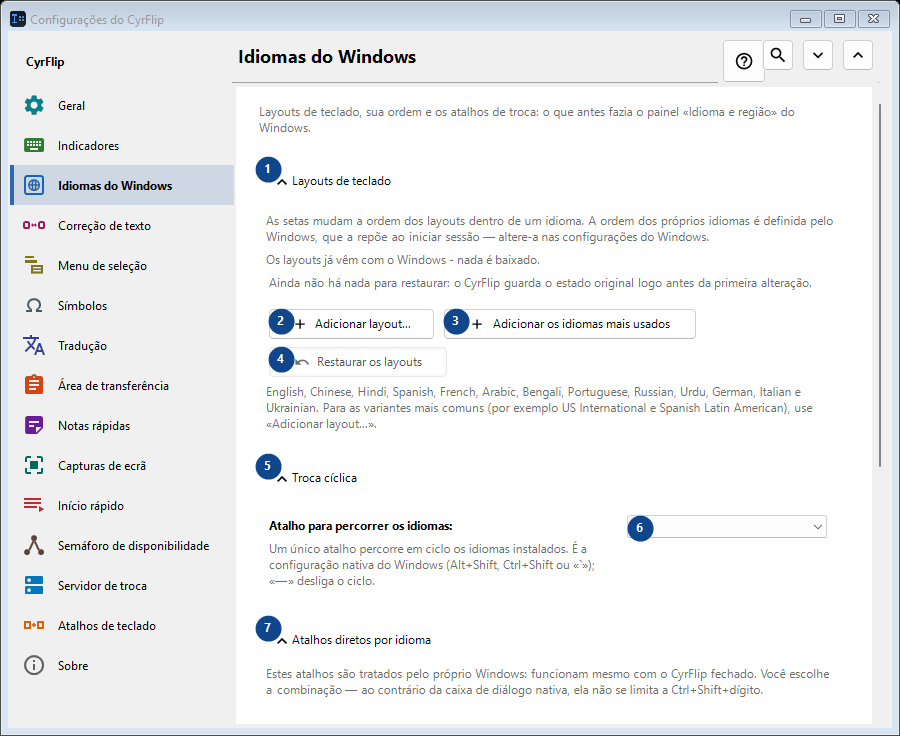900x736 pixels.
Task: Select the Servidor de troca sidebar label
Action: [102, 586]
